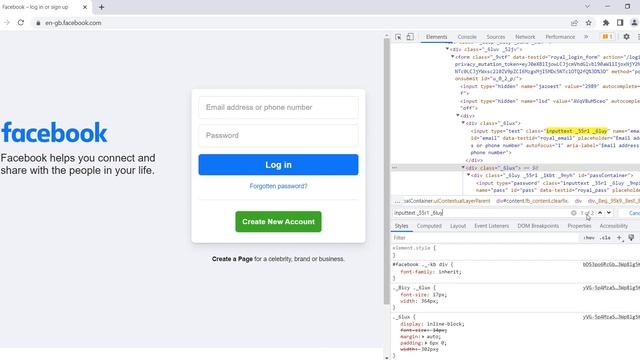View site info via the padlock icon
This screenshot has width=640, height=360.
click(38, 23)
